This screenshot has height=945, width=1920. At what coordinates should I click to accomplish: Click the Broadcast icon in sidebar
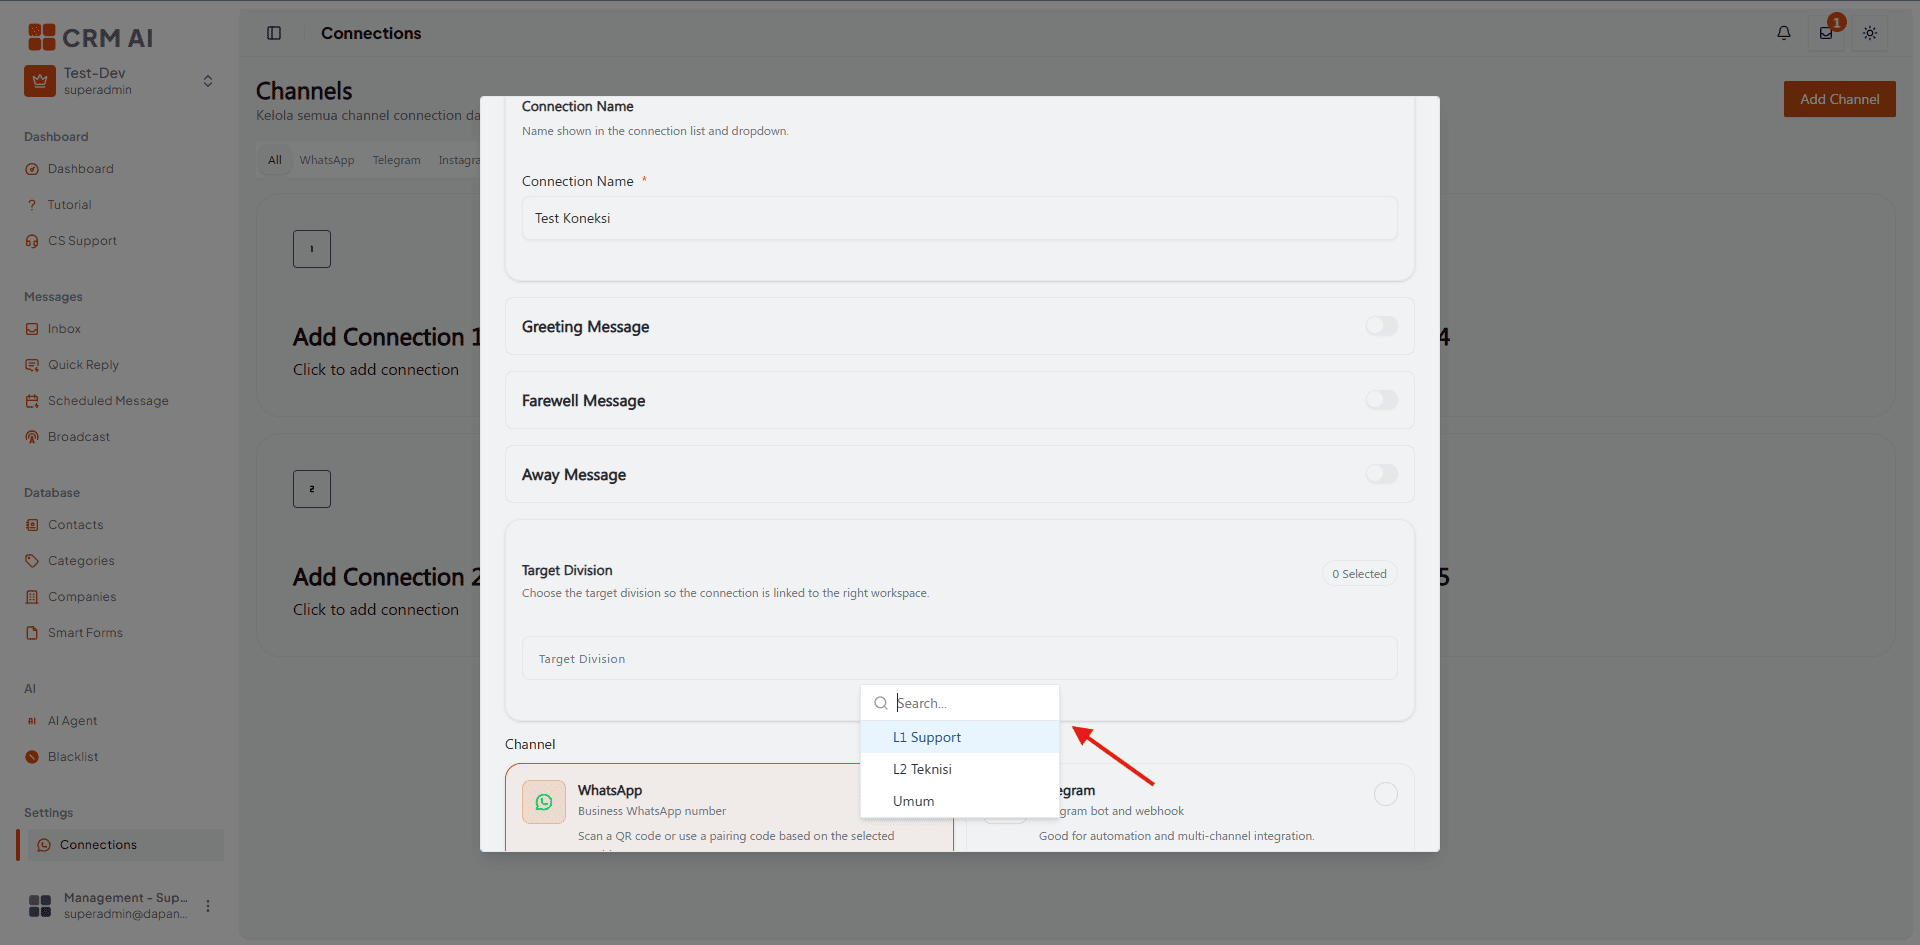point(32,437)
